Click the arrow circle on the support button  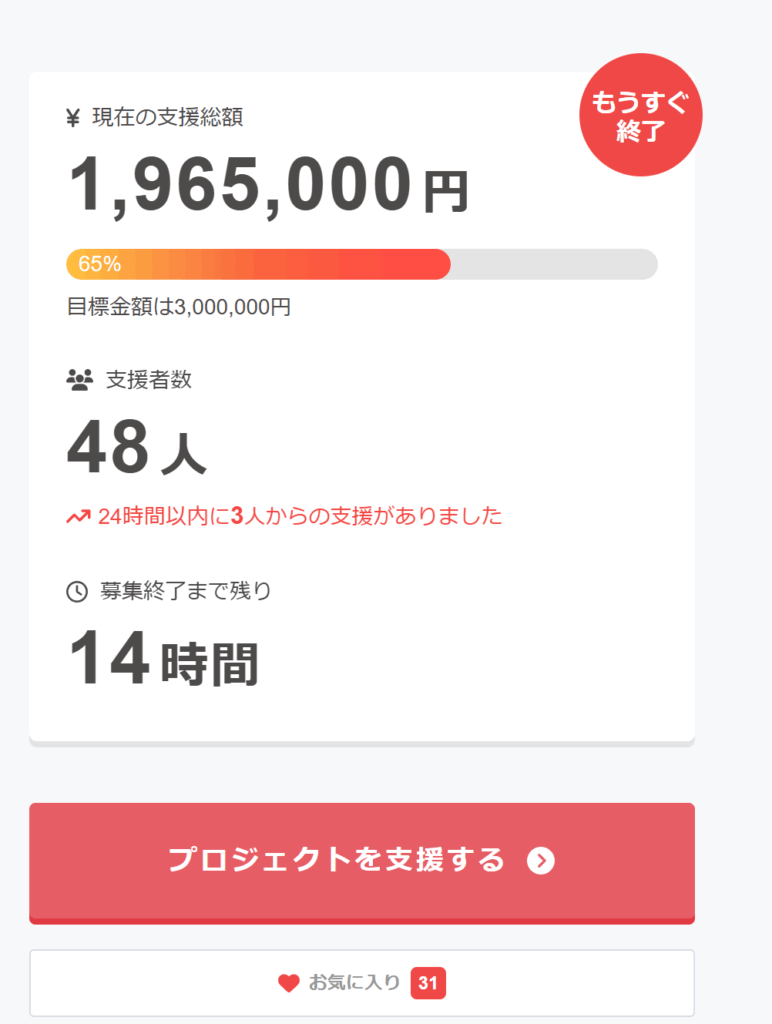[x=541, y=860]
